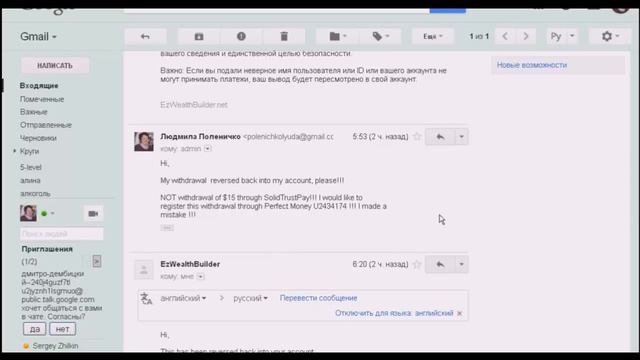Open the Помеченные starred folder
The image size is (640, 360).
tap(42, 99)
